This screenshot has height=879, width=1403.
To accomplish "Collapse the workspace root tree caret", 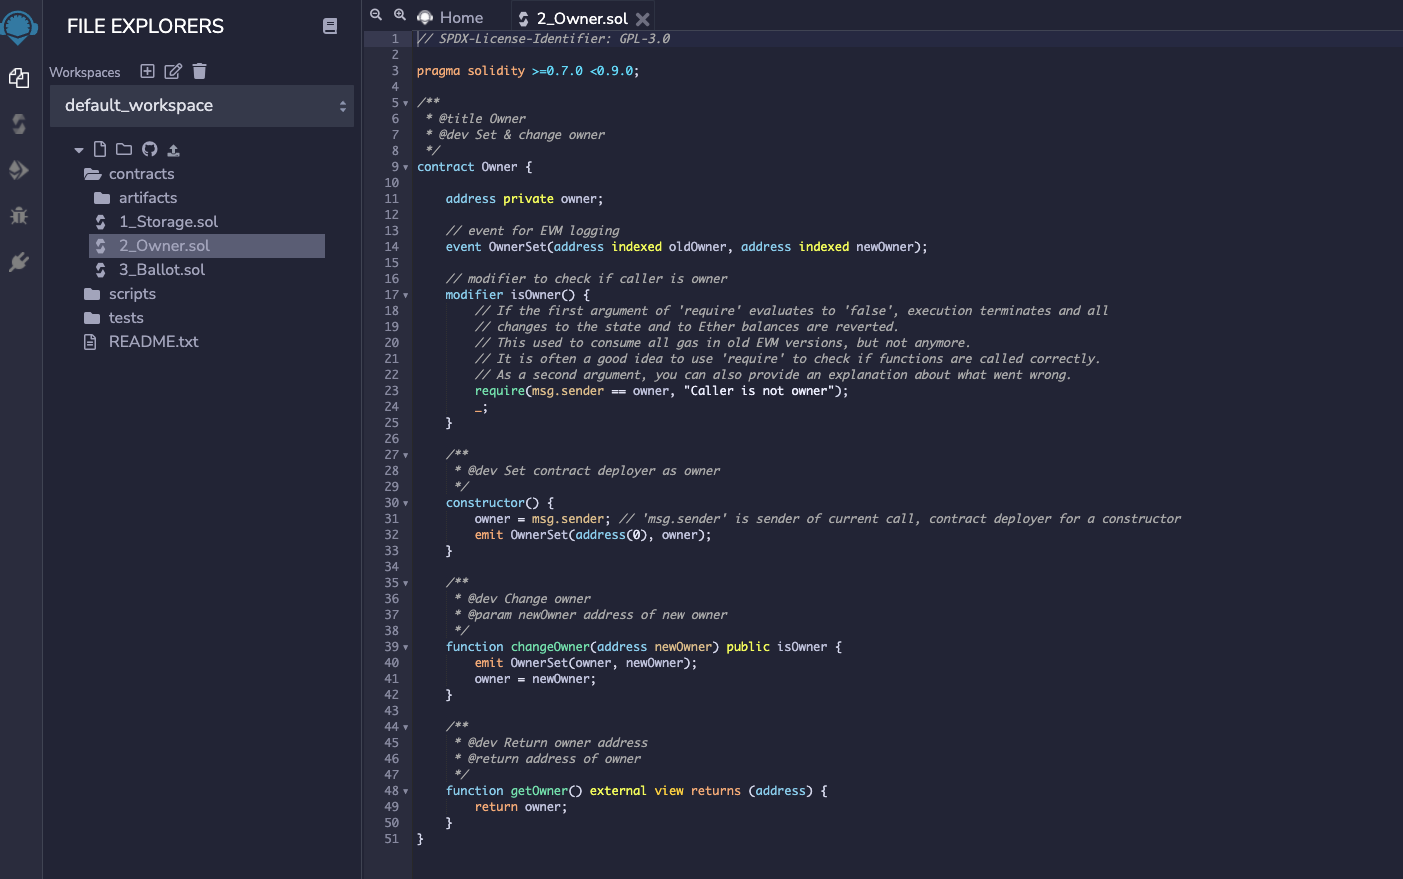I will [x=79, y=150].
